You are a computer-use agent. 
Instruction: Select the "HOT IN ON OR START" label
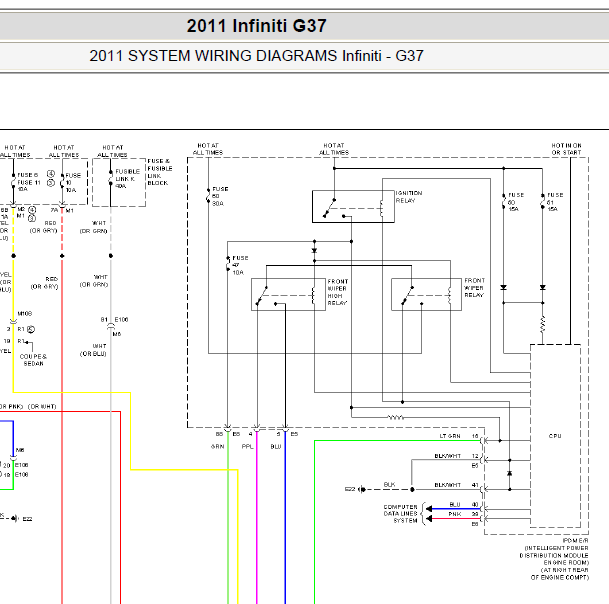(x=566, y=149)
